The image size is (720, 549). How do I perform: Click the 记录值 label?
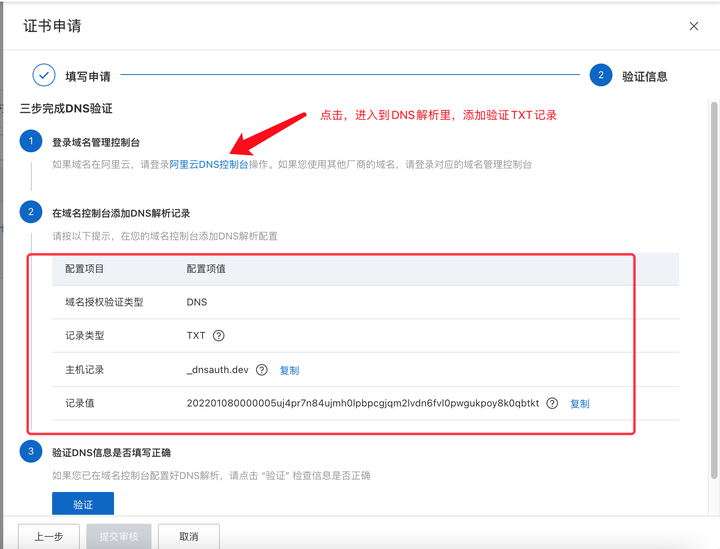tap(80, 403)
